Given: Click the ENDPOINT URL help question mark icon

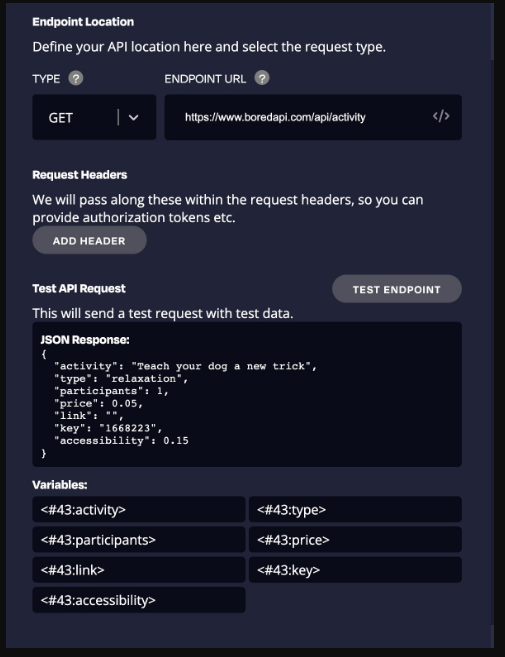Looking at the screenshot, I should click(x=262, y=78).
